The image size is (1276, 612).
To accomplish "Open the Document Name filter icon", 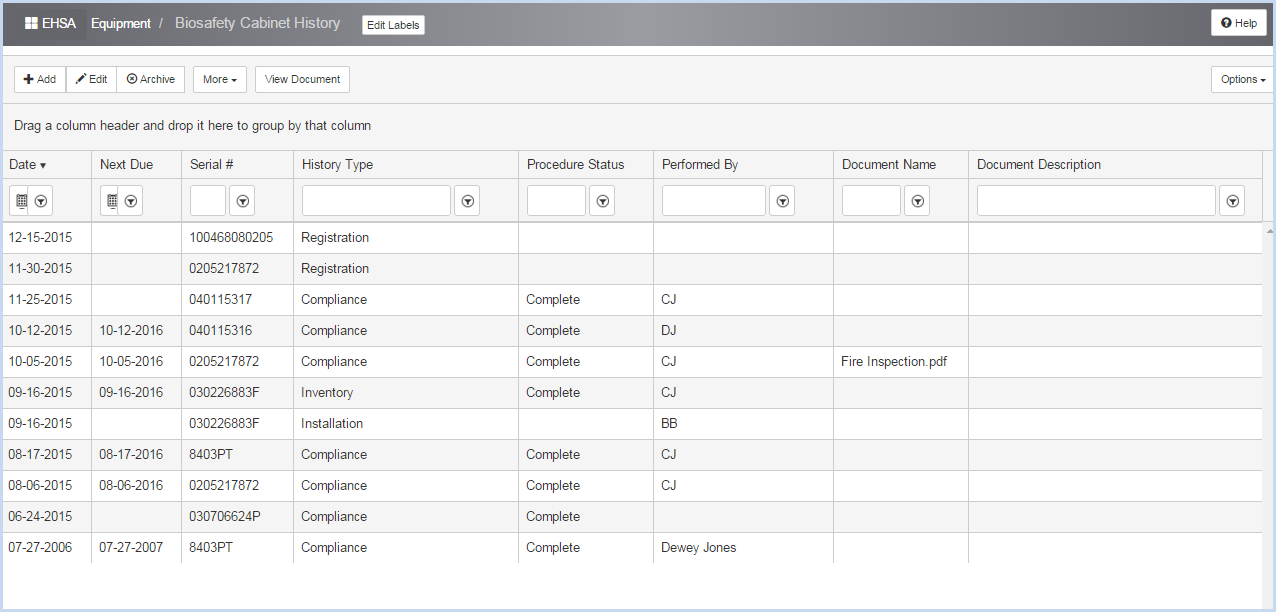I will click(x=917, y=201).
